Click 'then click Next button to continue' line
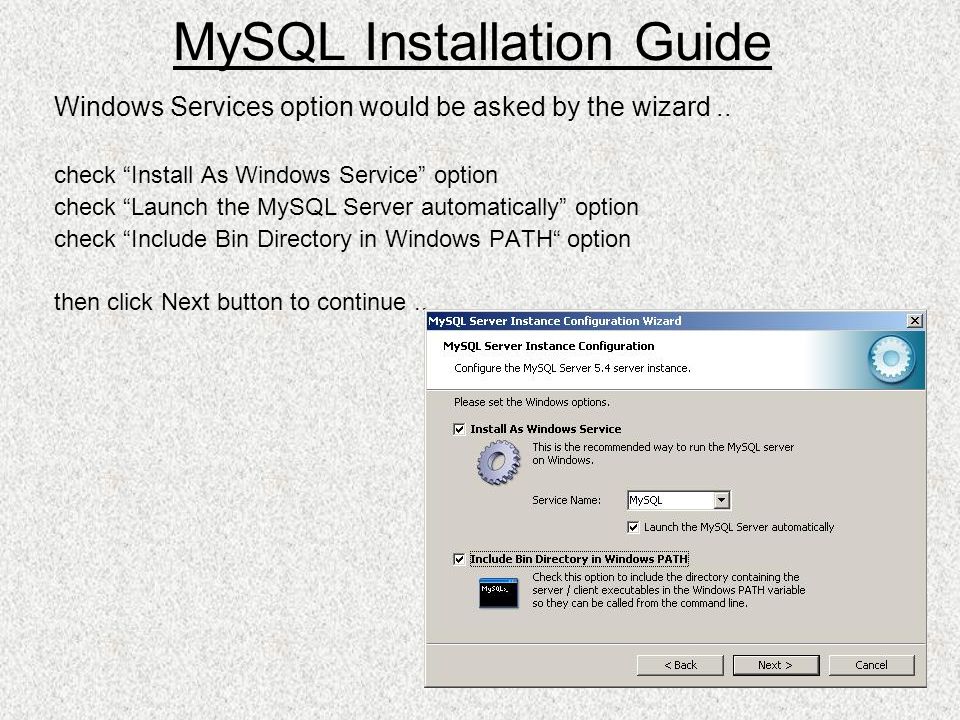 point(240,302)
